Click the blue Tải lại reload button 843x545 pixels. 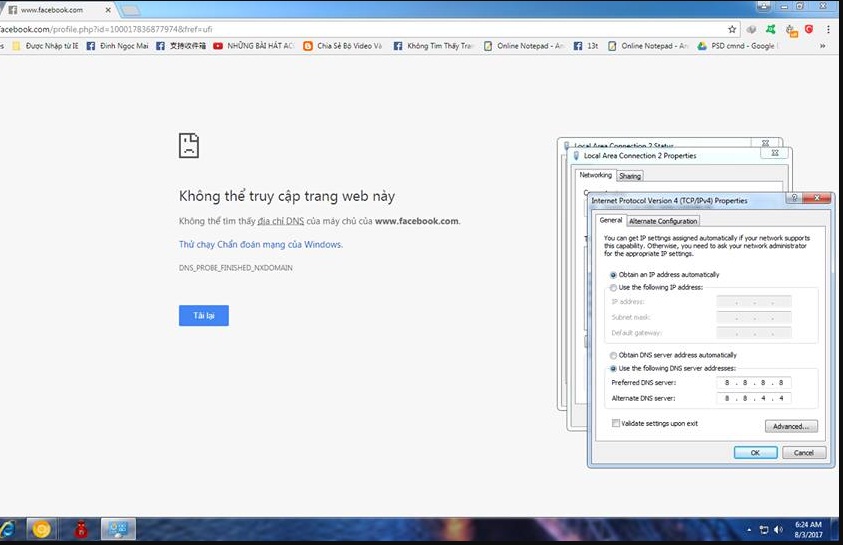pos(204,315)
